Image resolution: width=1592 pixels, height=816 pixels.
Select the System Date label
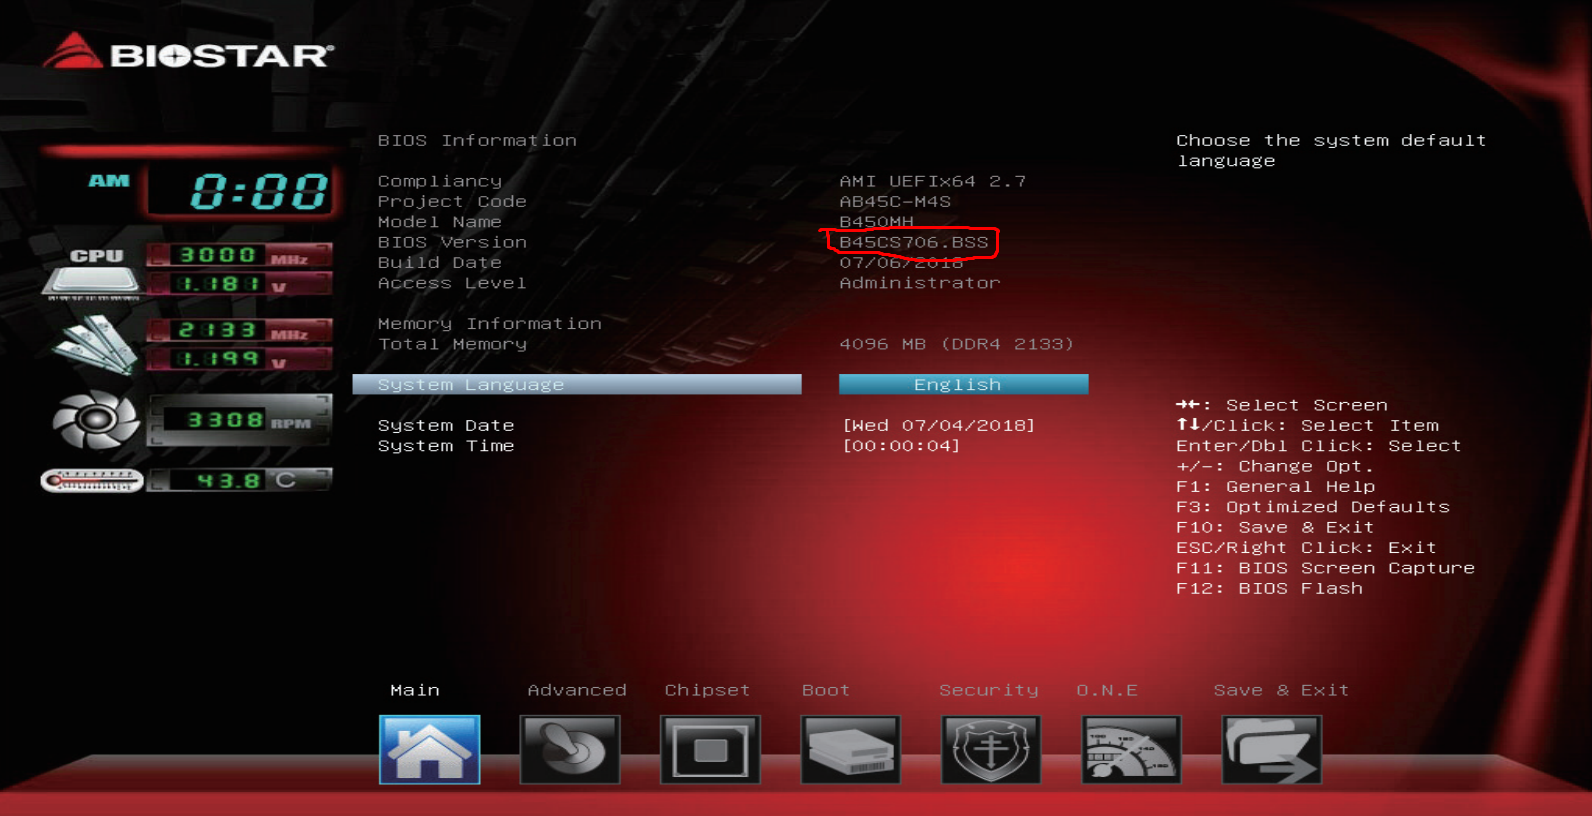click(446, 425)
